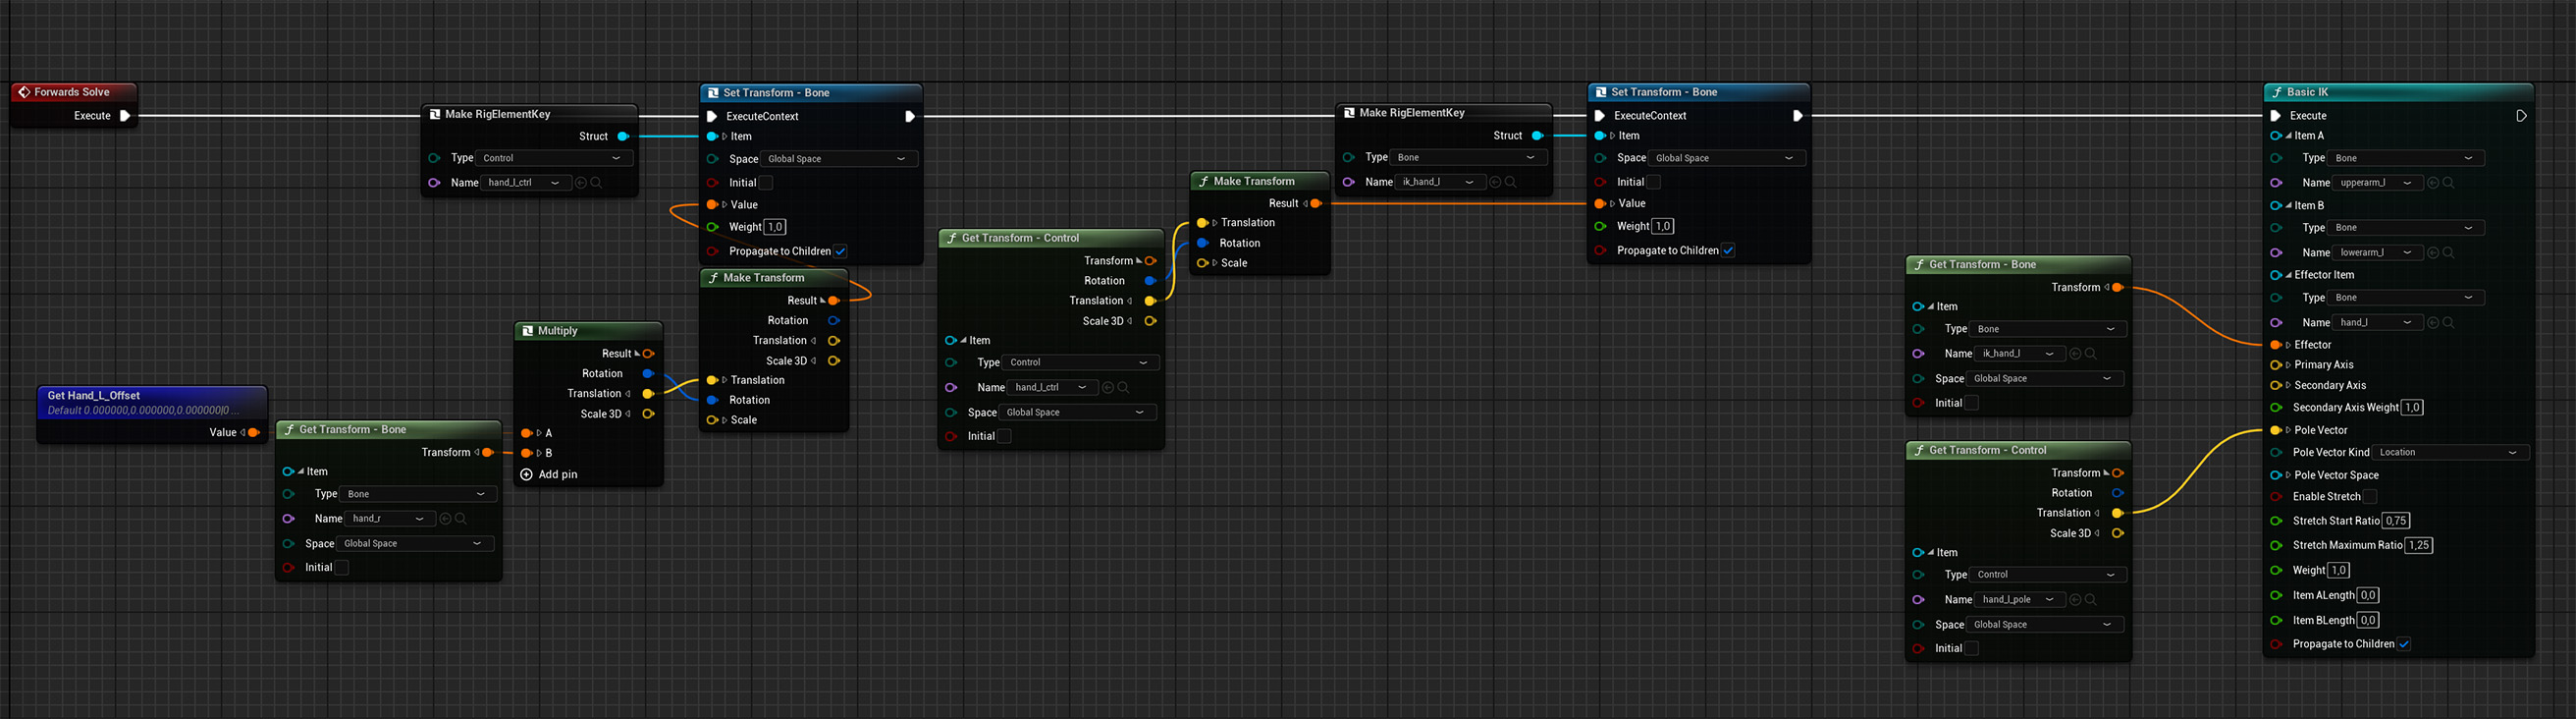Click Add pin on the Multiply node
Screen dimensions: 2576x719
pyautogui.click(x=549, y=475)
